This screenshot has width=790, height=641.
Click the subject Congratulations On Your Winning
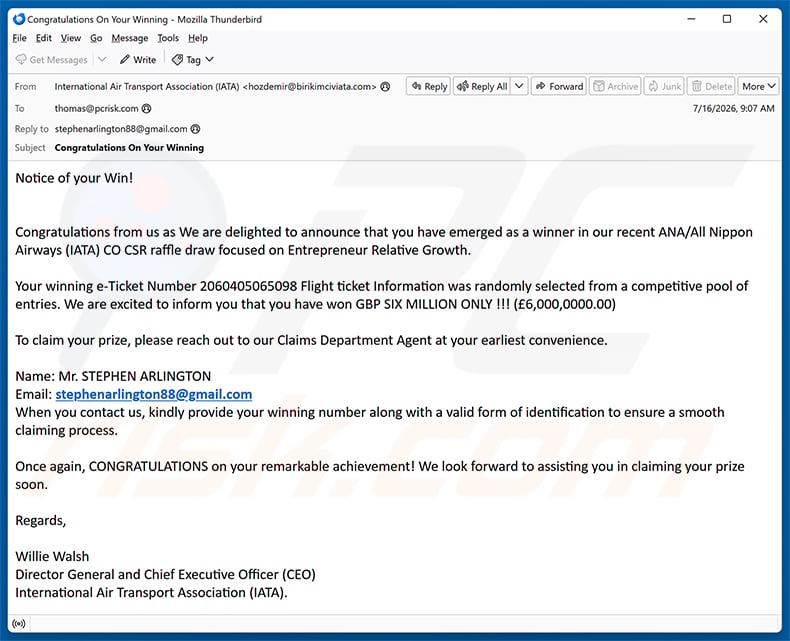click(x=129, y=148)
